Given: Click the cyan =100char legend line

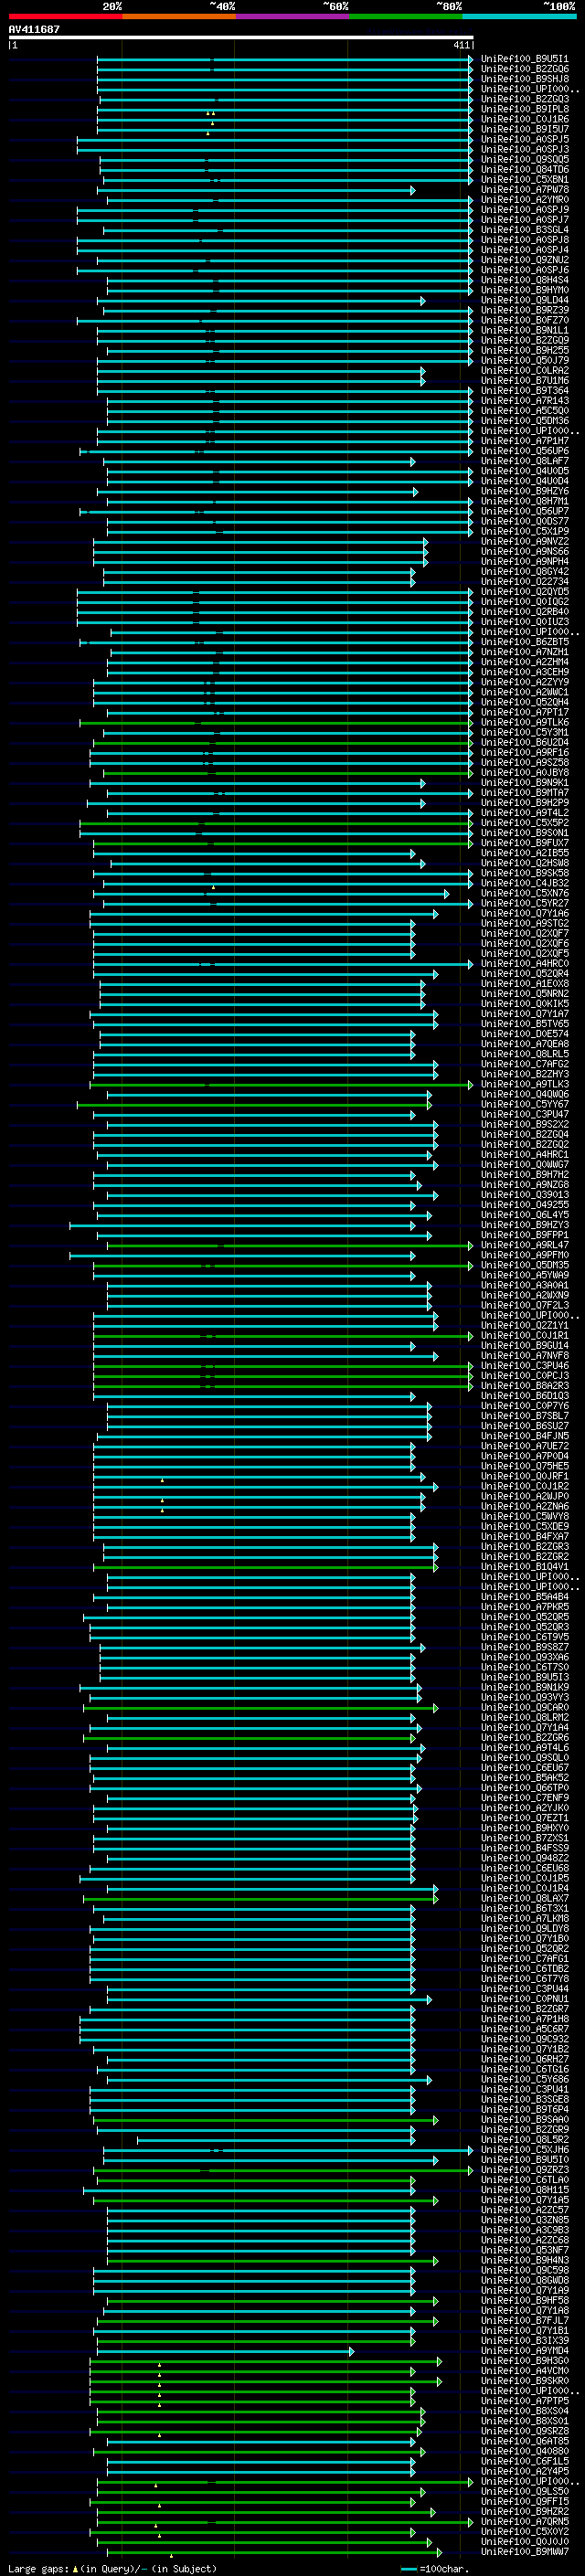Looking at the screenshot, I should coord(408,2569).
